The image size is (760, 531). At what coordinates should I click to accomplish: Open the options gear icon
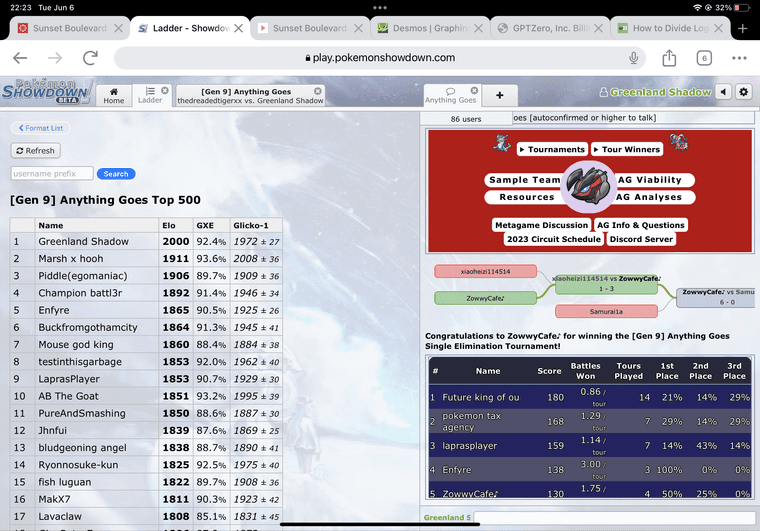[744, 92]
